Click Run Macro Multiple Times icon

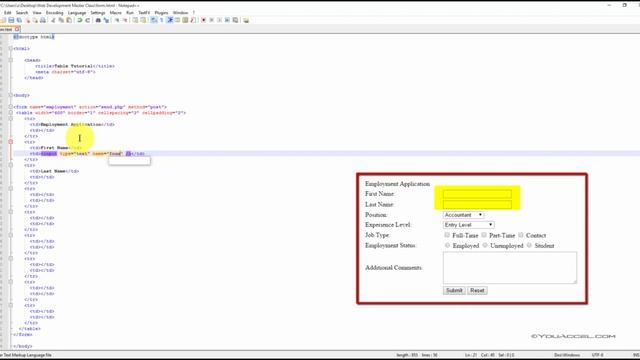(227, 20)
